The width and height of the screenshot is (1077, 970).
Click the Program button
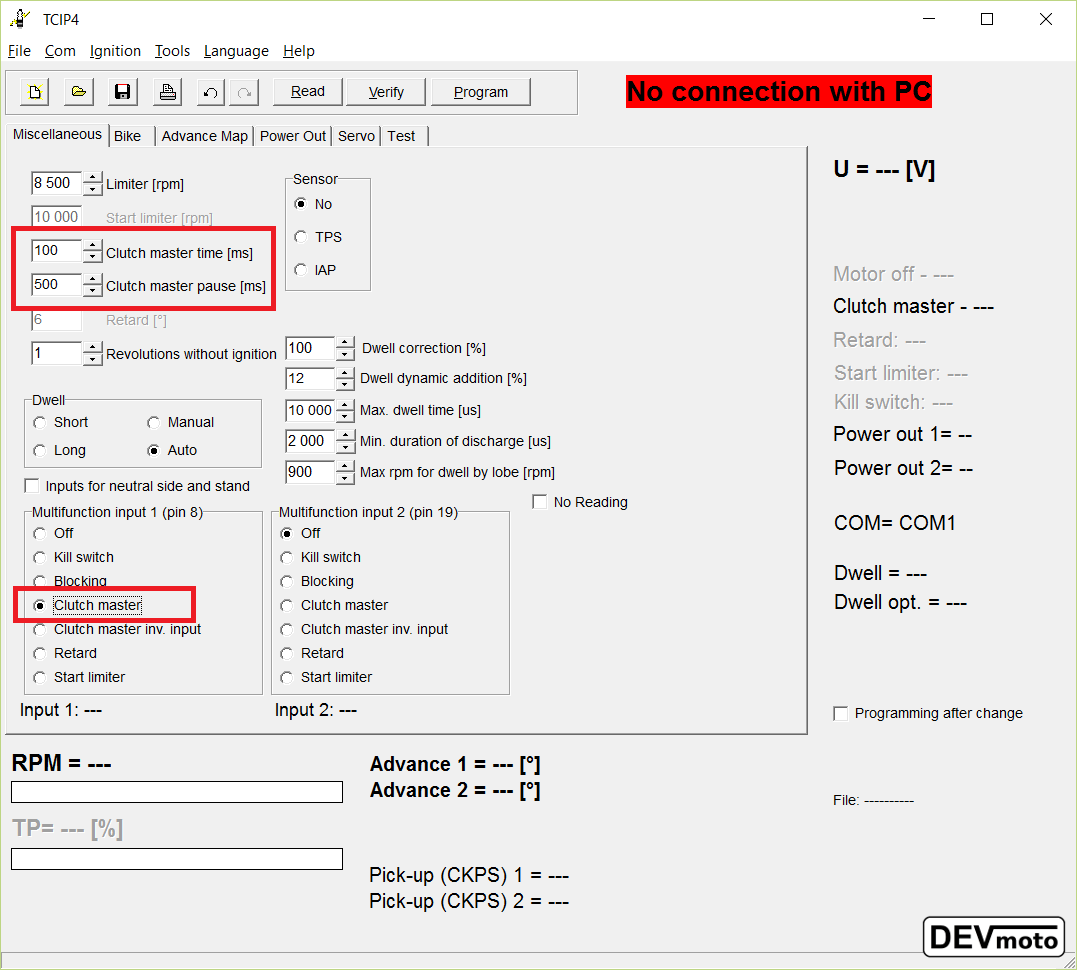click(480, 92)
